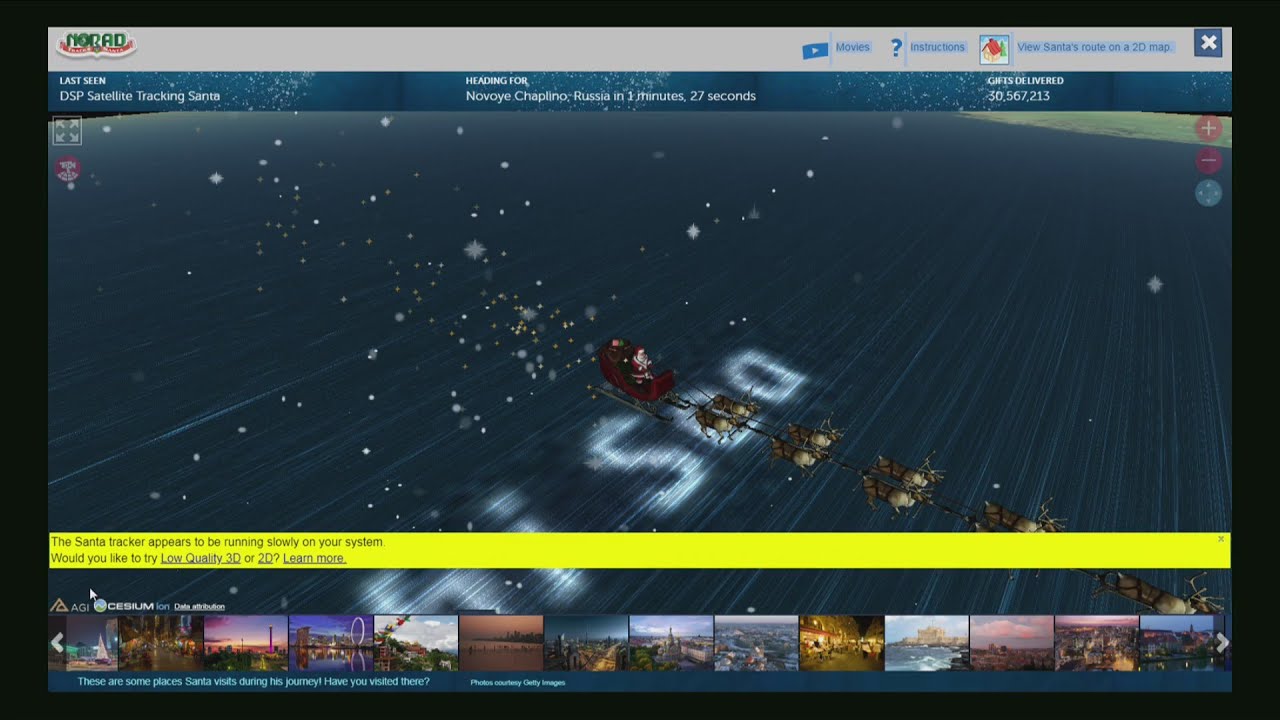This screenshot has width=1280, height=720.
Task: Open the dusk cityscape lights thumbnail
Action: 1096,643
